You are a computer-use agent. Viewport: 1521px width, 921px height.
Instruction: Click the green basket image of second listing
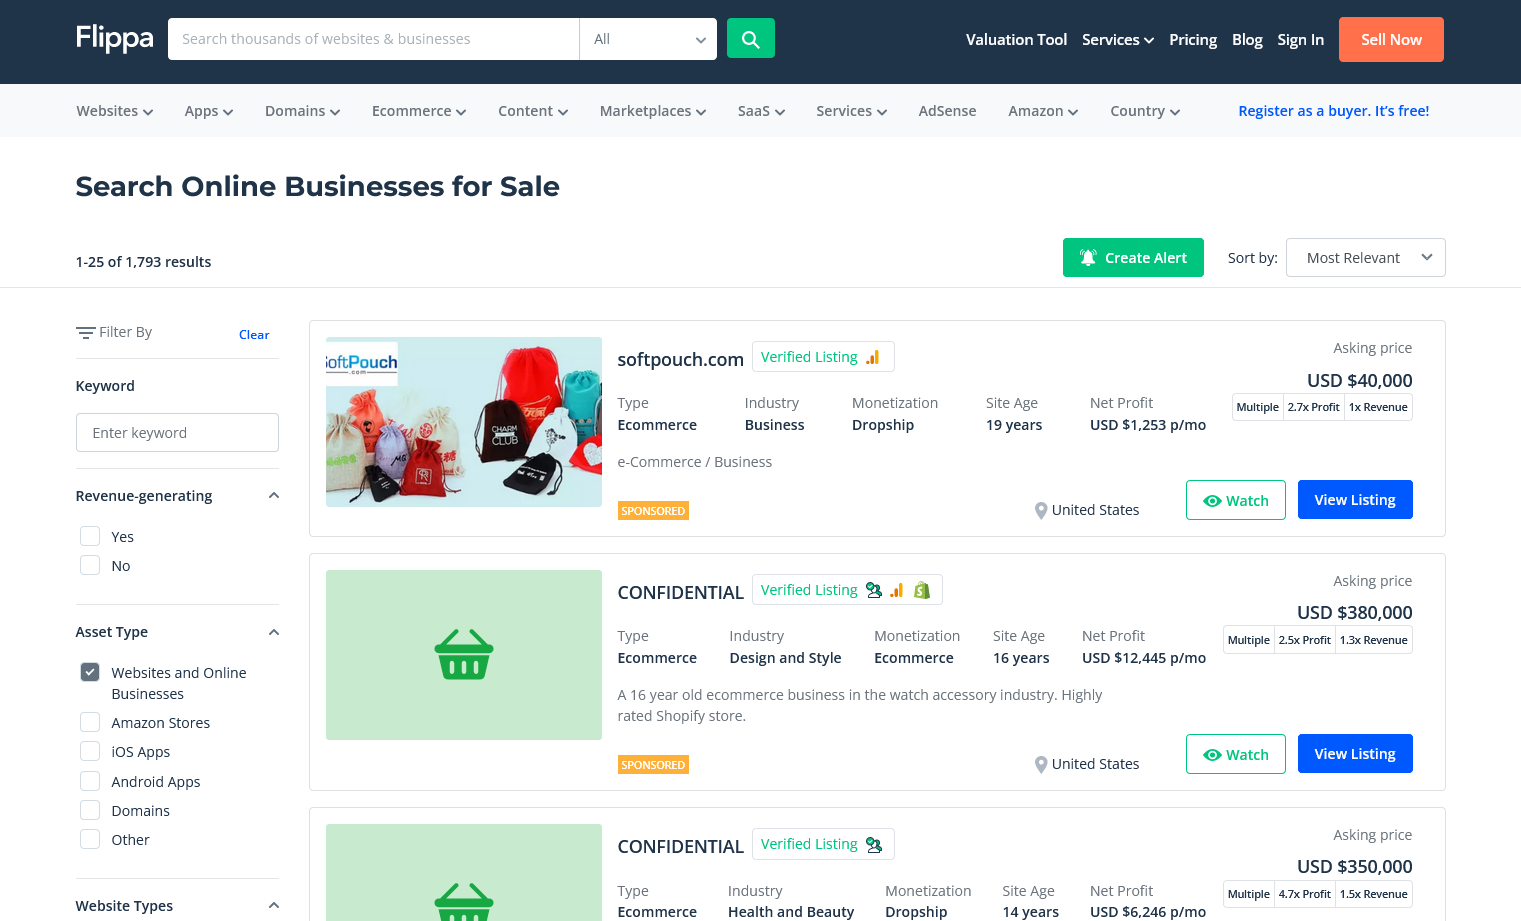pos(464,655)
